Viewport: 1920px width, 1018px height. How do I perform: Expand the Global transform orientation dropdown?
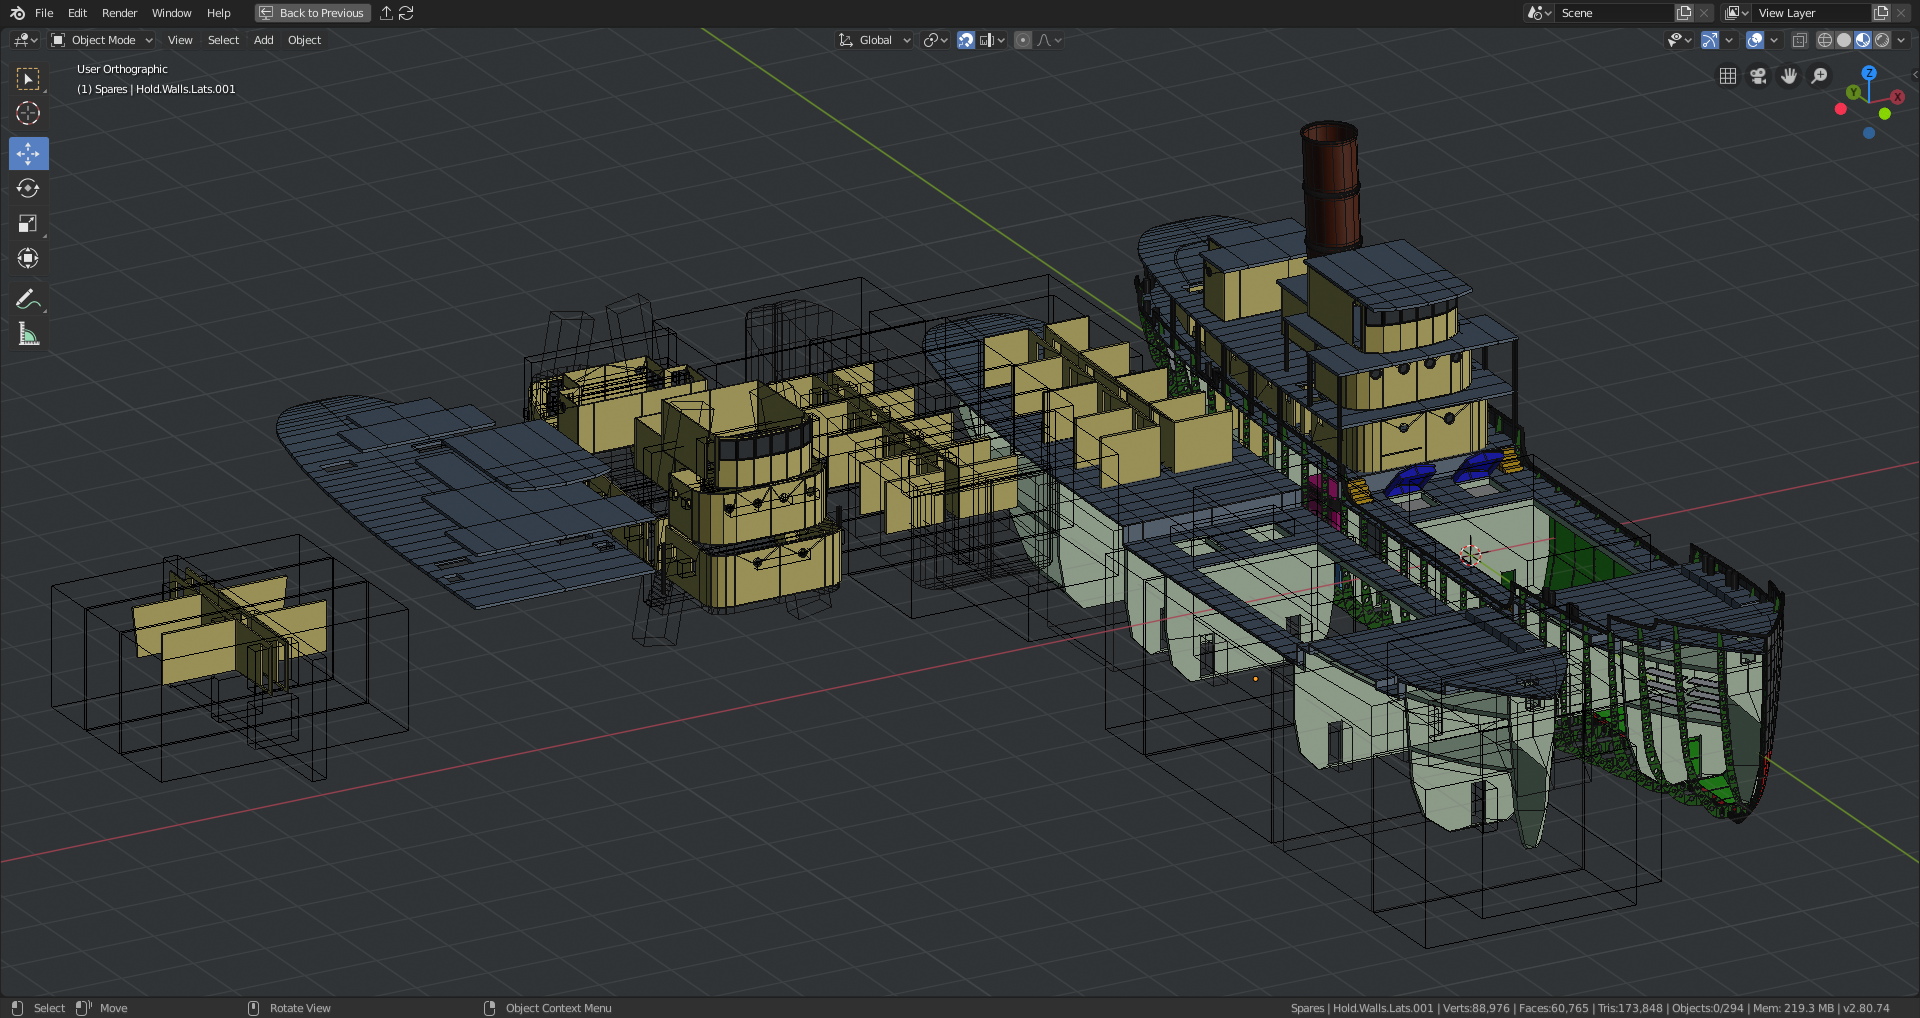(875, 40)
